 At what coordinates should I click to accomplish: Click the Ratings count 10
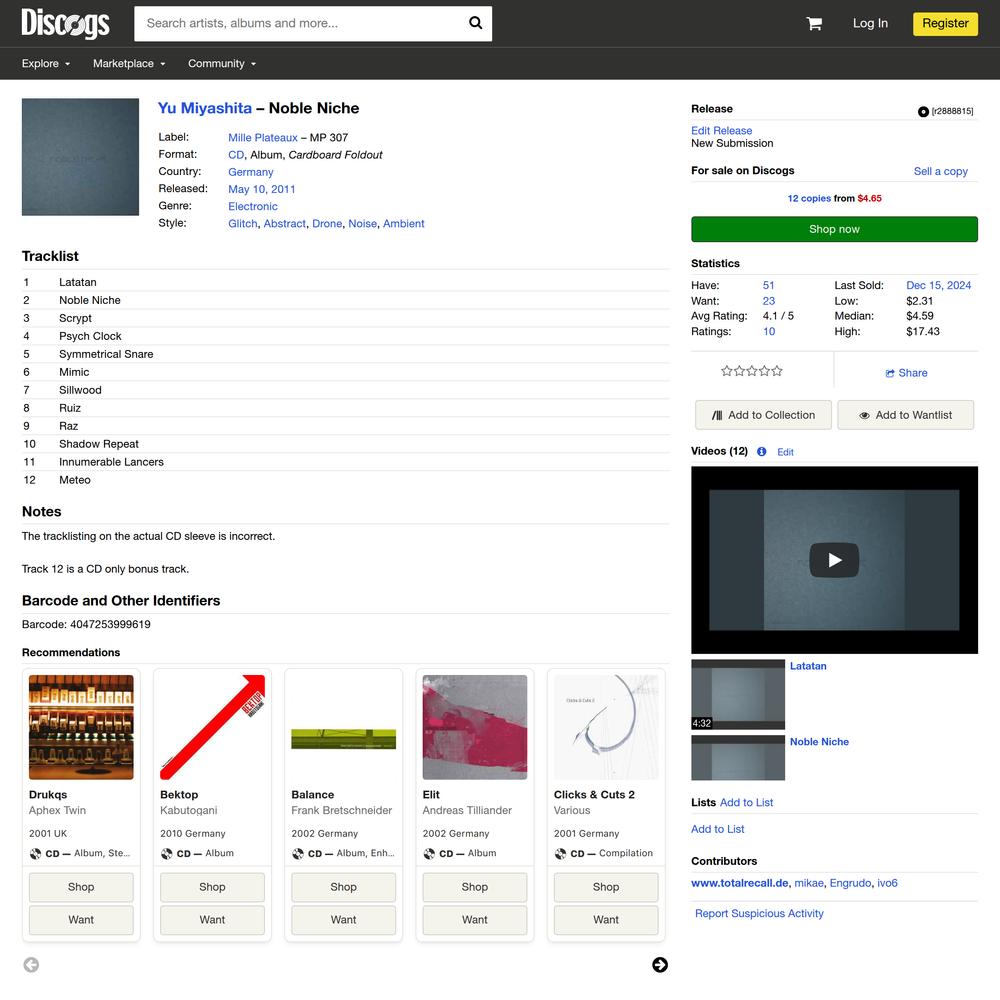[x=769, y=332]
